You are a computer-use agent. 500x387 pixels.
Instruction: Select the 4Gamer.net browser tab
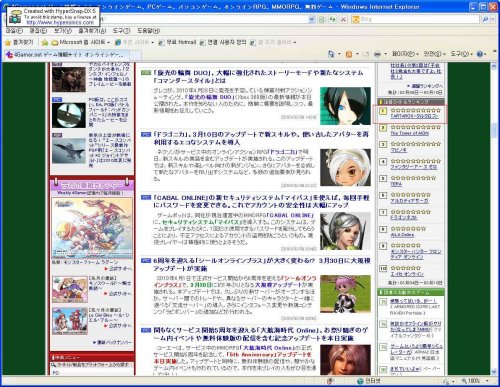(x=68, y=55)
